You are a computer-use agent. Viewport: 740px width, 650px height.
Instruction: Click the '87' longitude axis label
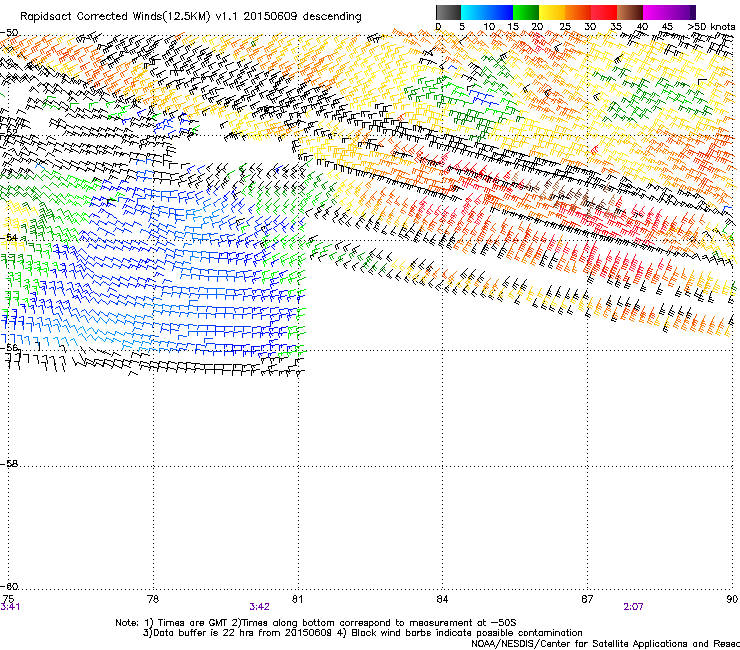click(x=587, y=599)
